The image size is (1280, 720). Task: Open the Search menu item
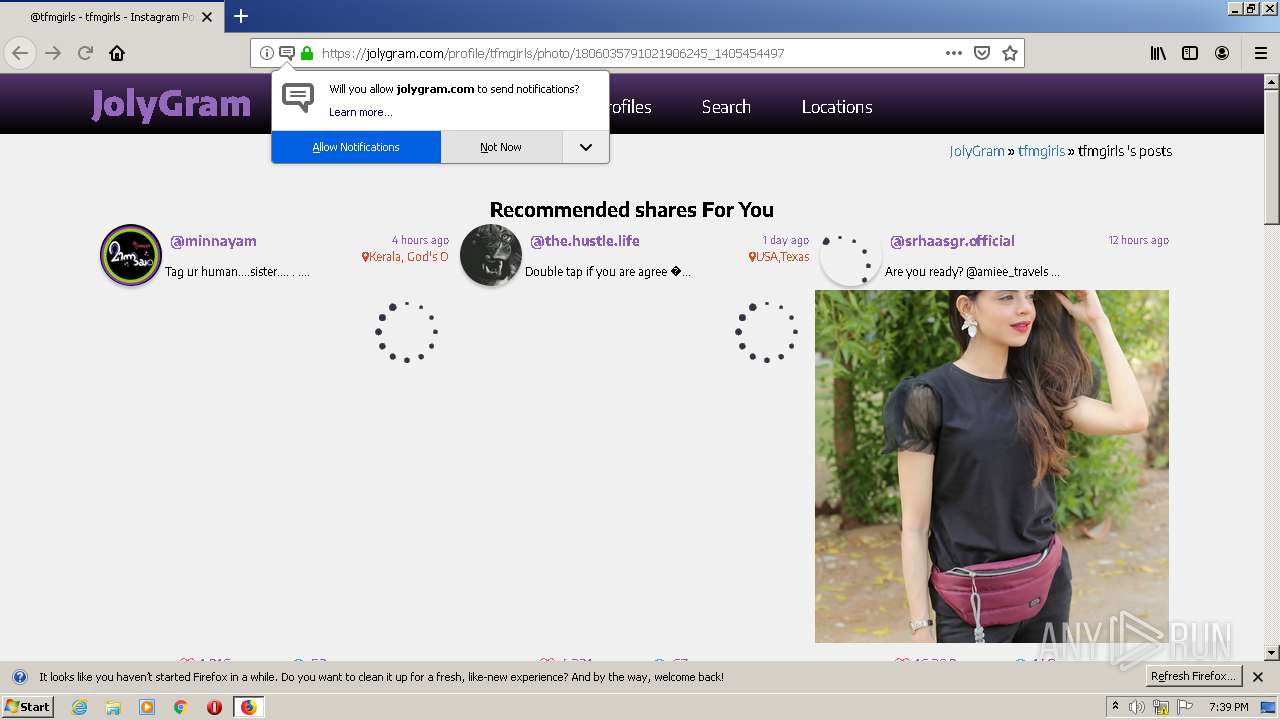[x=726, y=107]
